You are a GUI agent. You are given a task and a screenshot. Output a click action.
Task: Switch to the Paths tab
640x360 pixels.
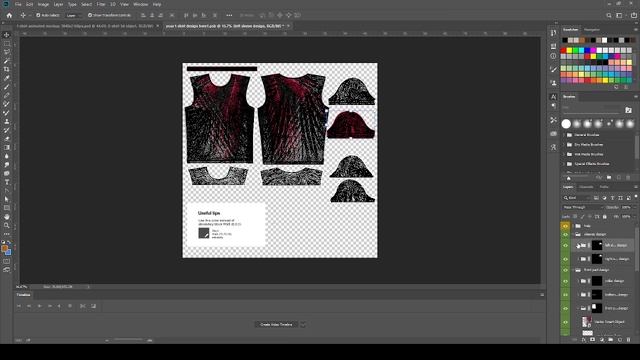pyautogui.click(x=604, y=187)
